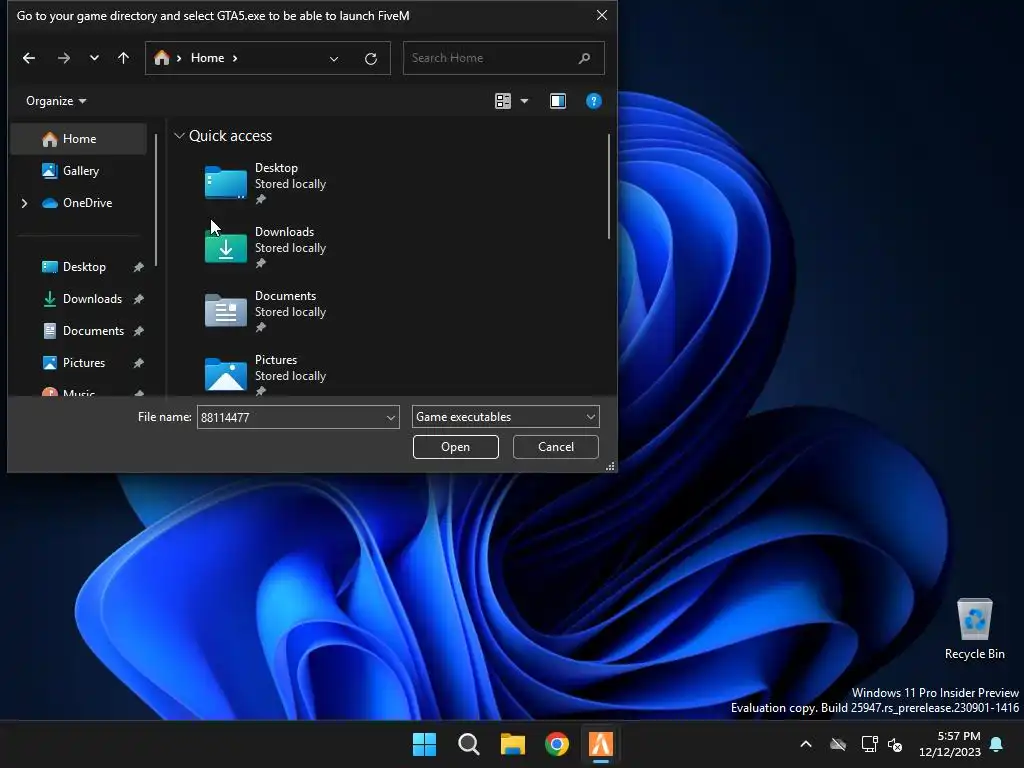The height and width of the screenshot is (768, 1024).
Task: Open recent locations chevron beside the forward arrow
Action: pos(94,58)
